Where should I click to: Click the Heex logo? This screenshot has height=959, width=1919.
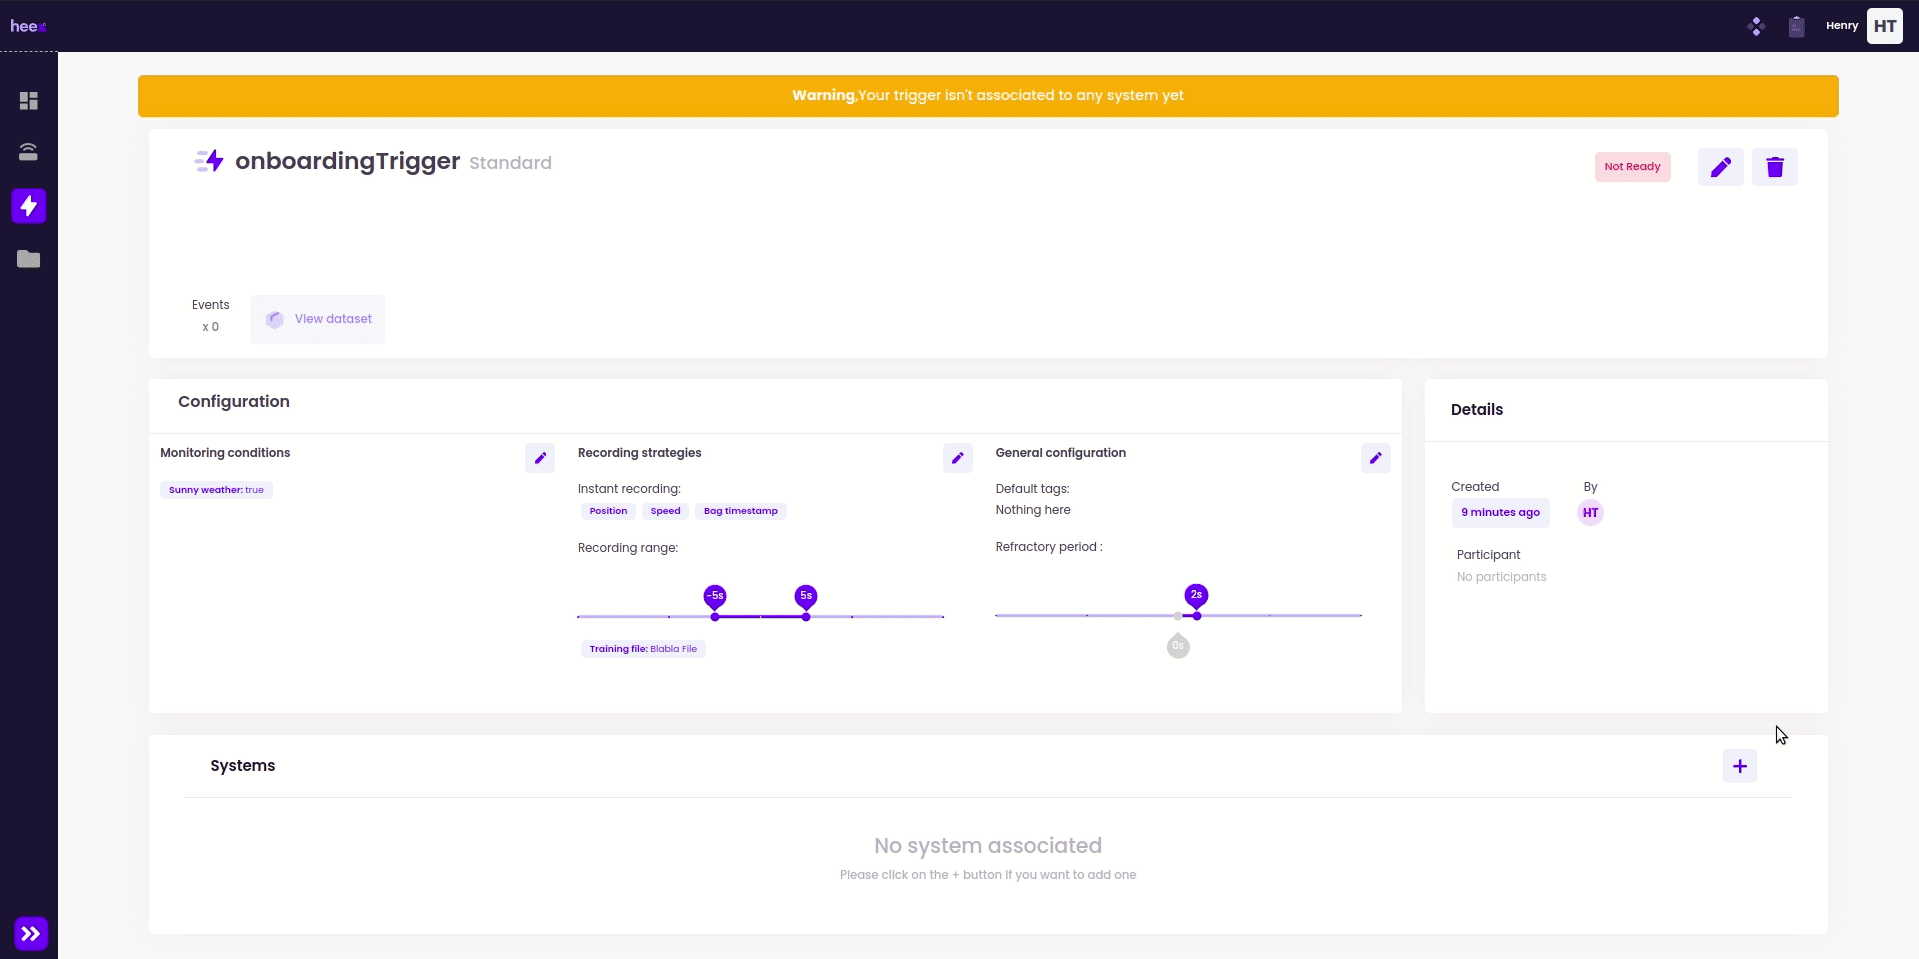point(28,26)
